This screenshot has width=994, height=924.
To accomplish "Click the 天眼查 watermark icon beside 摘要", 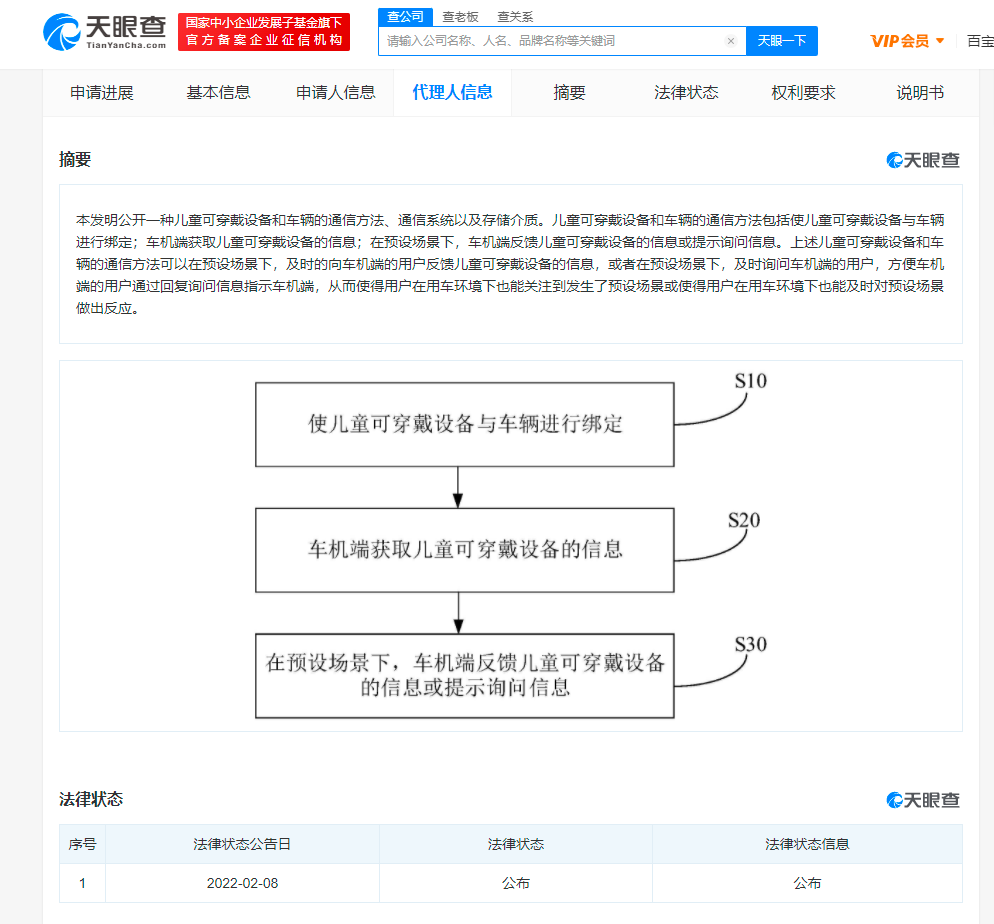I will [893, 159].
